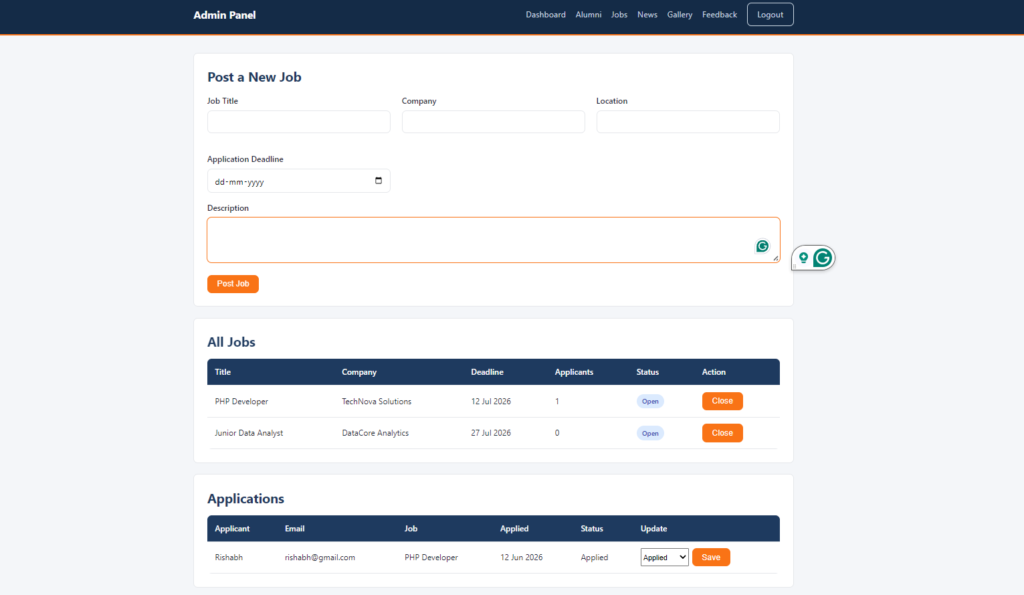The height and width of the screenshot is (595, 1024).
Task: Open the Jobs navigation link
Action: (619, 14)
